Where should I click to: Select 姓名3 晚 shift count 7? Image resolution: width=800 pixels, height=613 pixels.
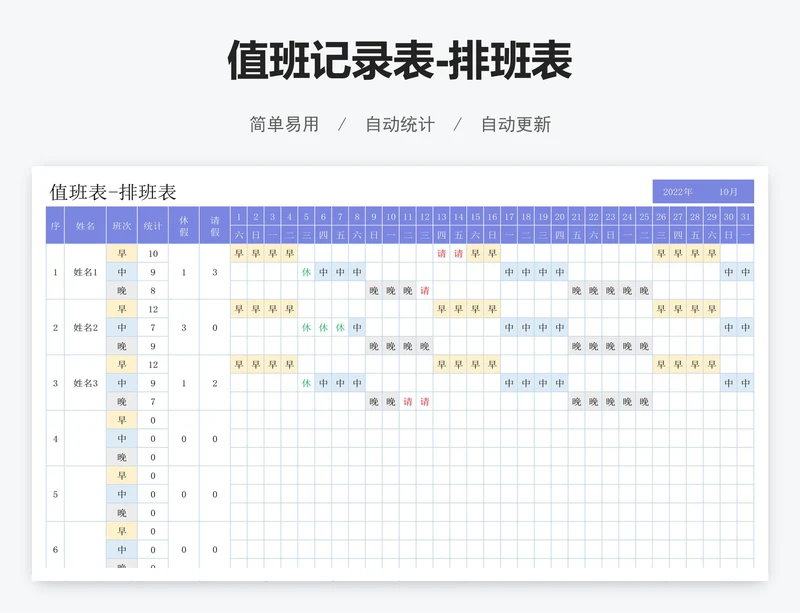(153, 402)
